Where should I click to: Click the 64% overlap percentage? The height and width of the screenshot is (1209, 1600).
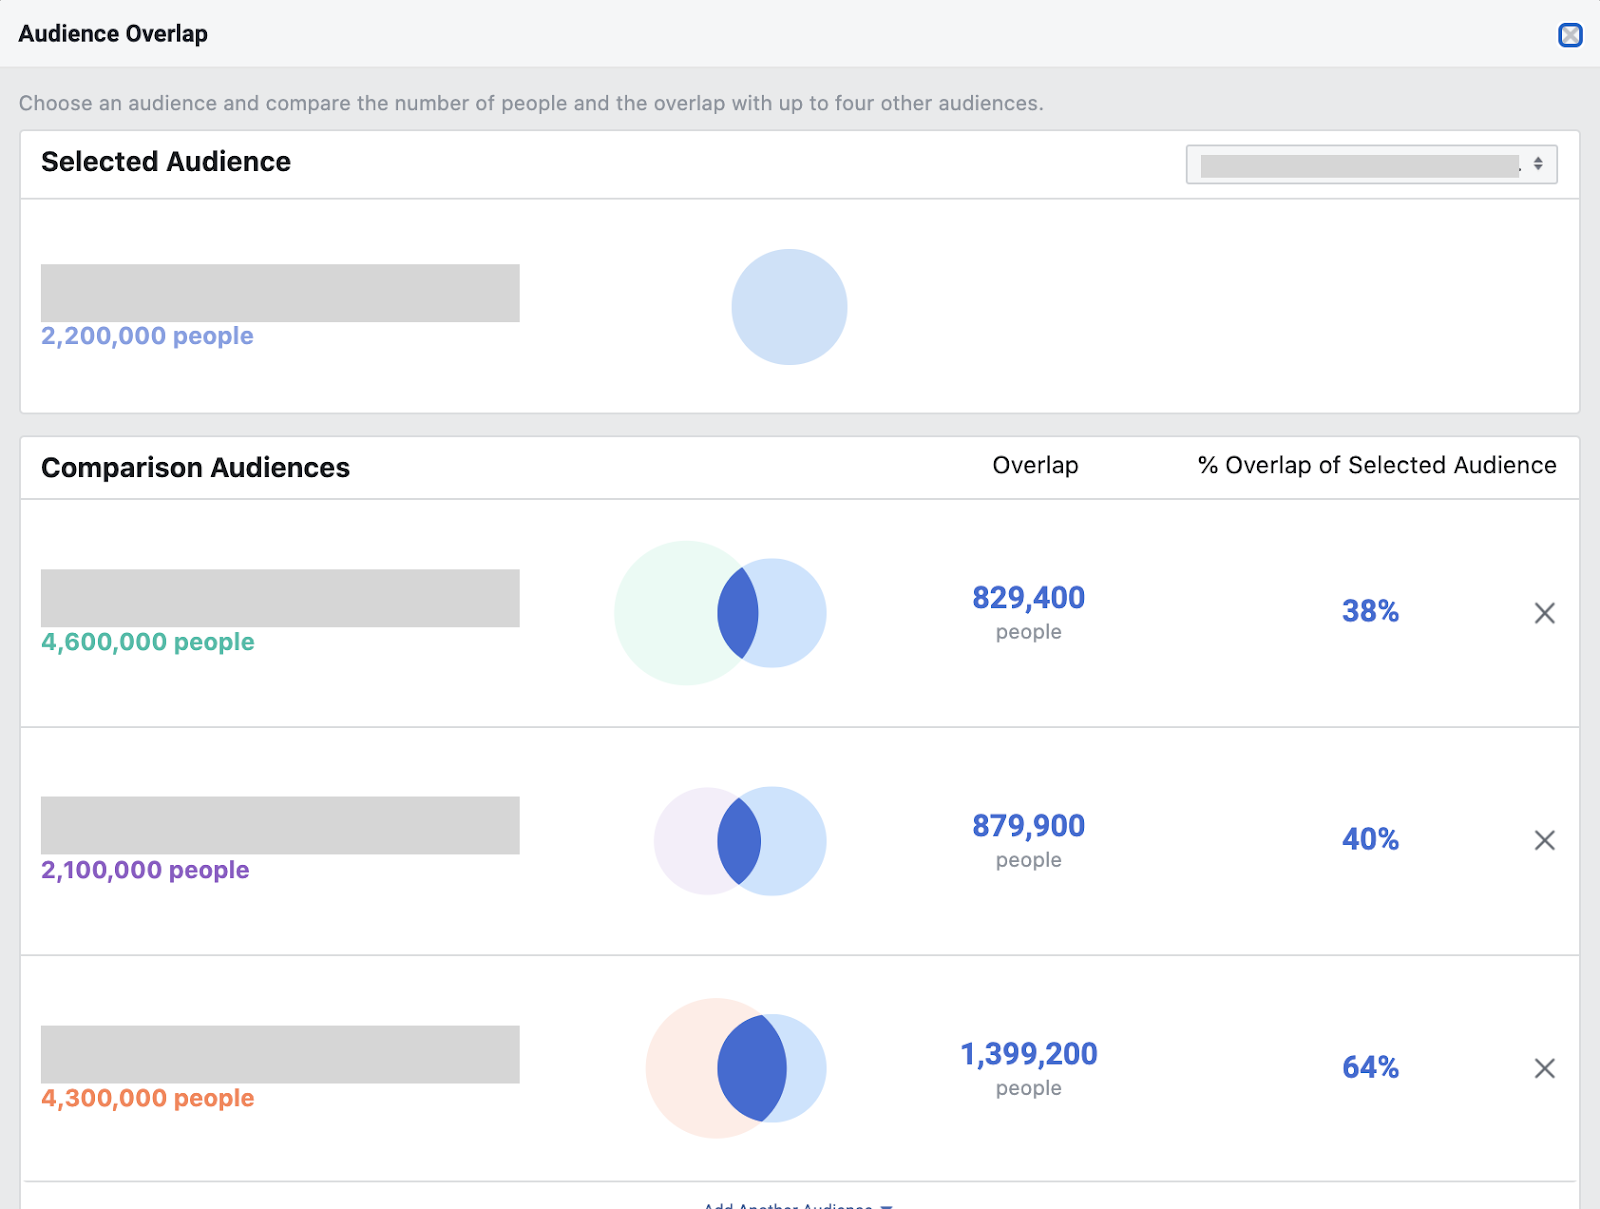[1370, 1067]
